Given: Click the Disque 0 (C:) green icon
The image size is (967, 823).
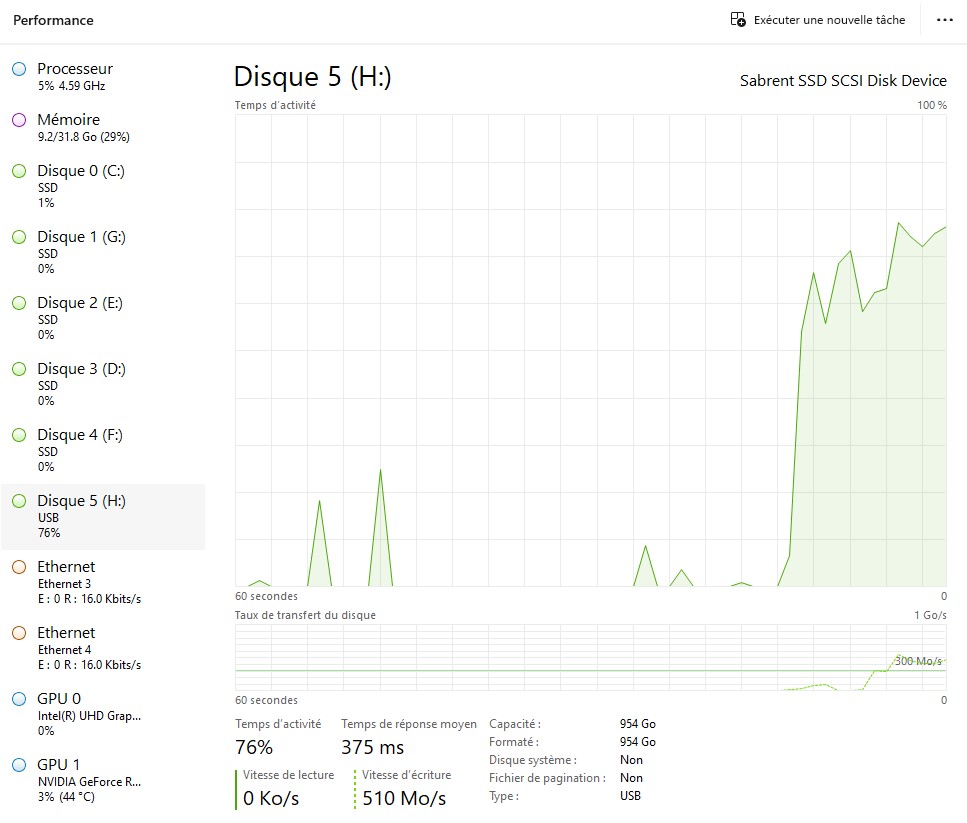Looking at the screenshot, I should [x=18, y=171].
